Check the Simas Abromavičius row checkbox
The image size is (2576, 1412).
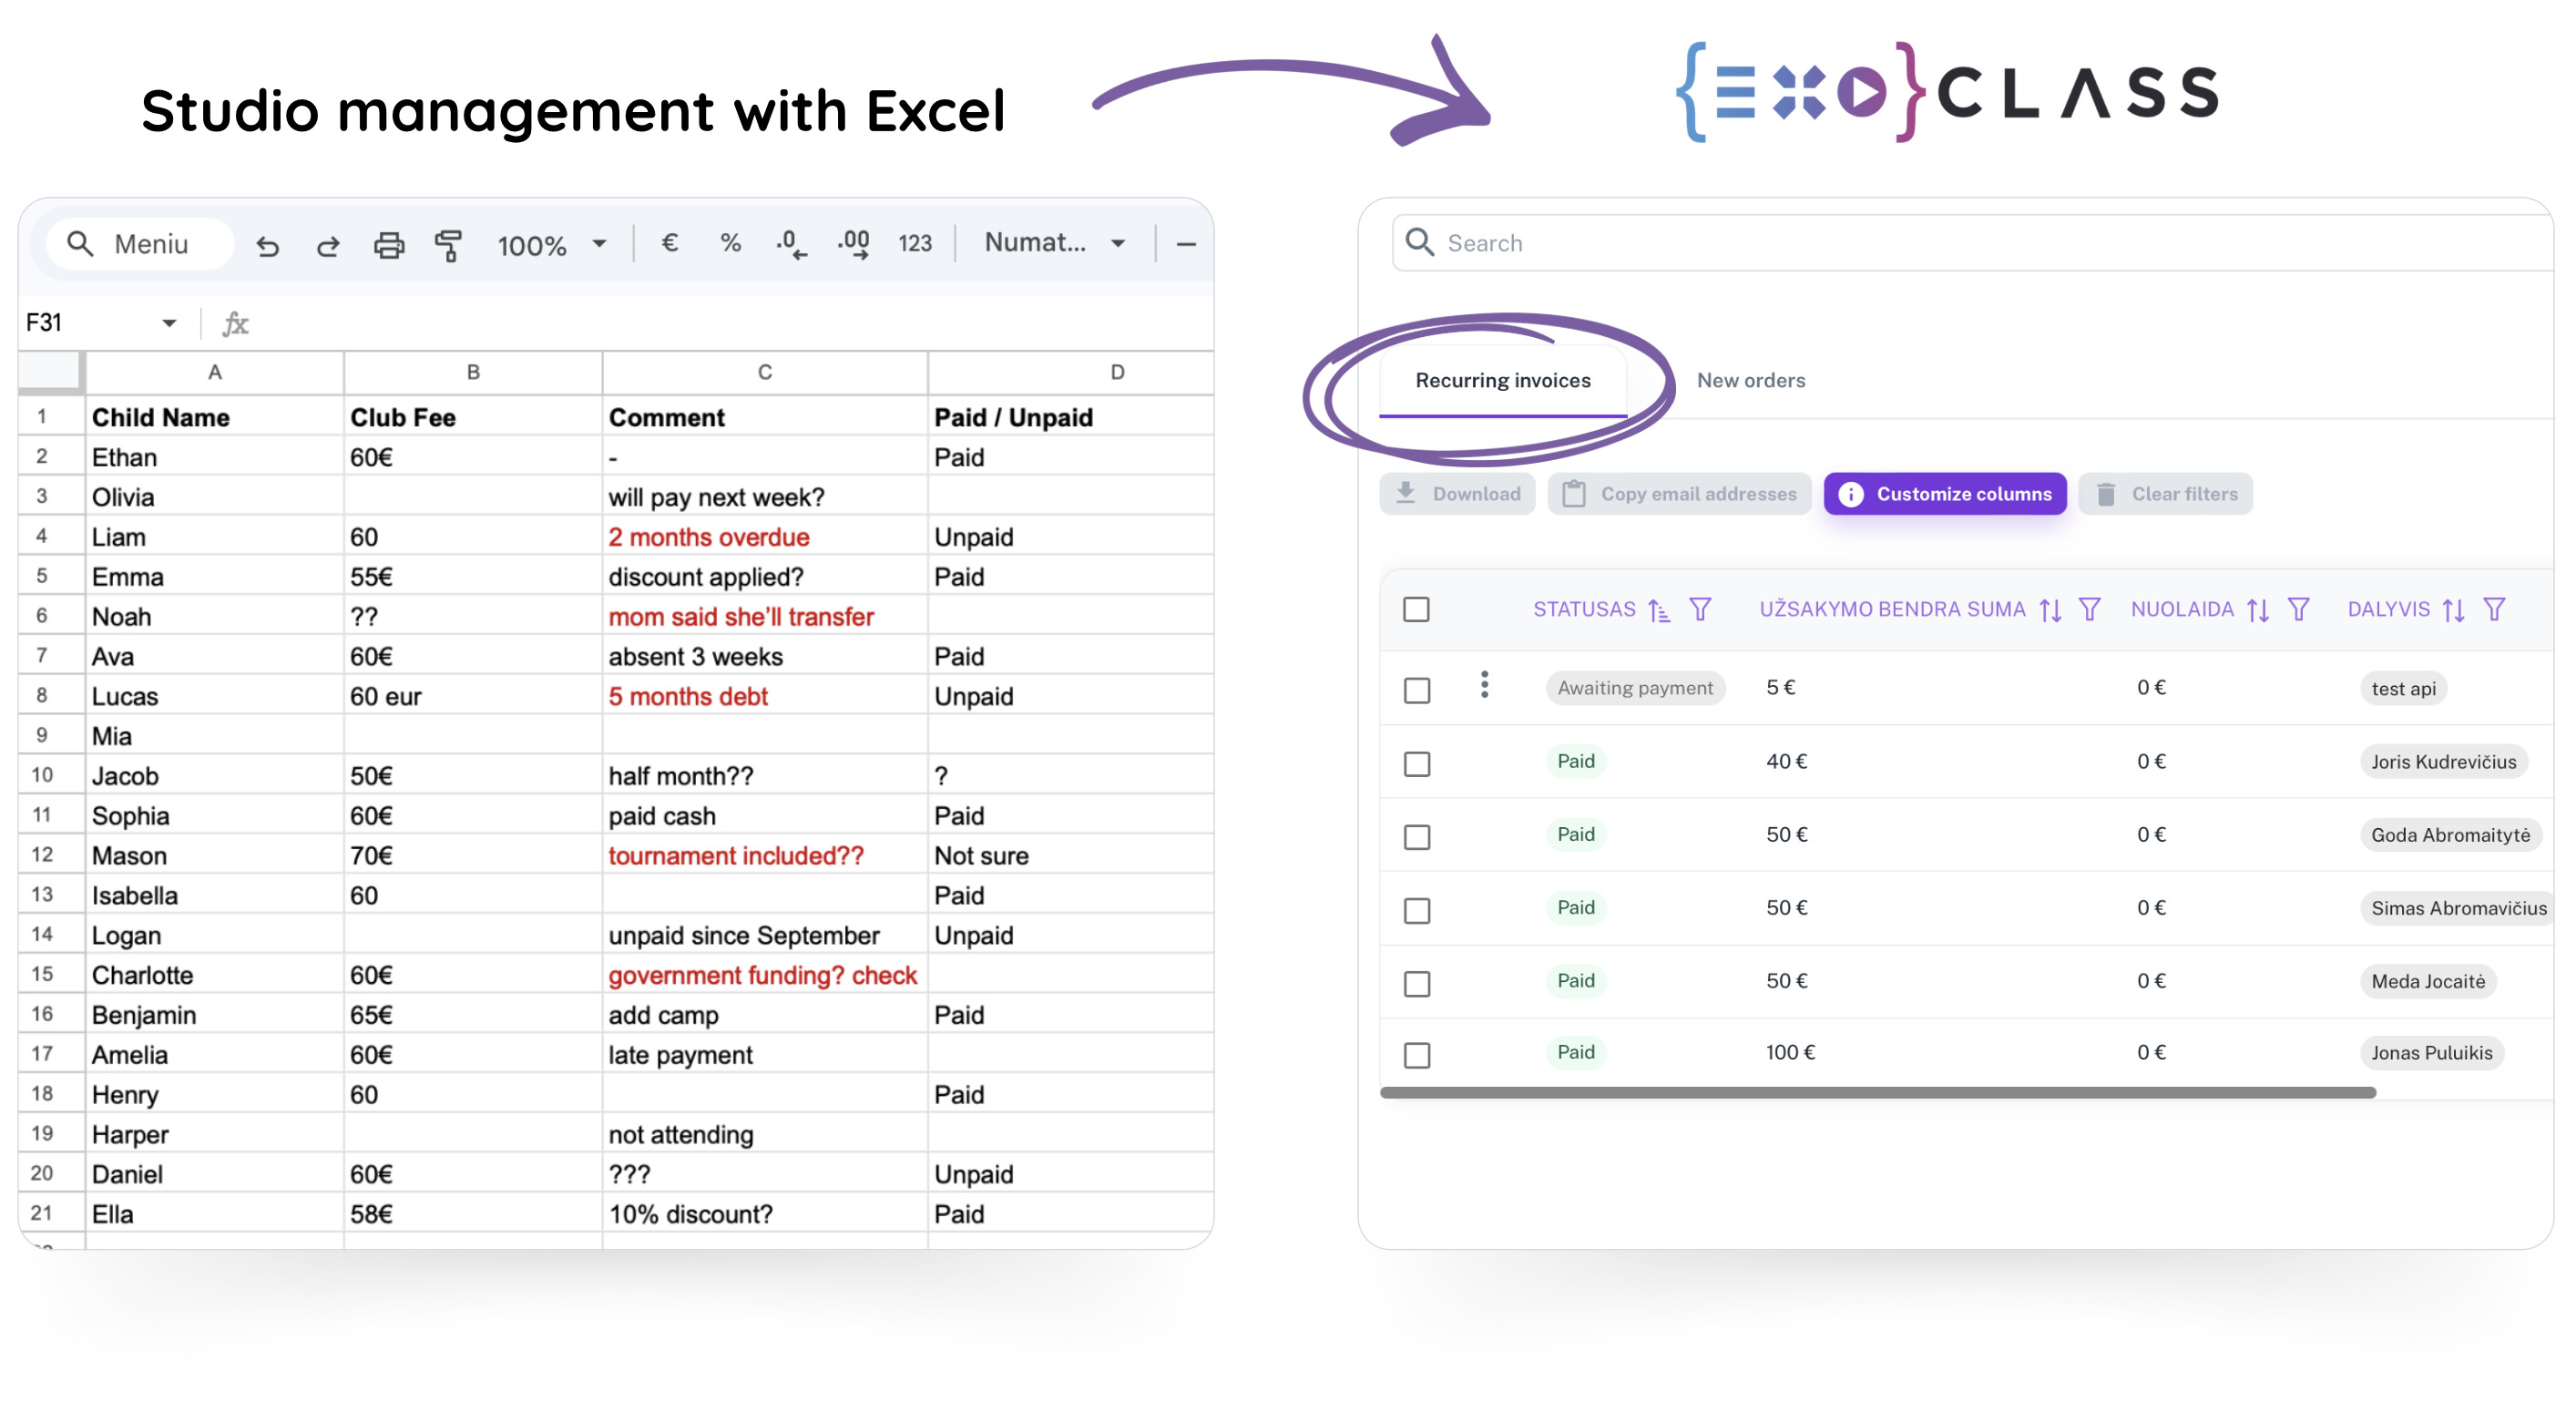1416,911
